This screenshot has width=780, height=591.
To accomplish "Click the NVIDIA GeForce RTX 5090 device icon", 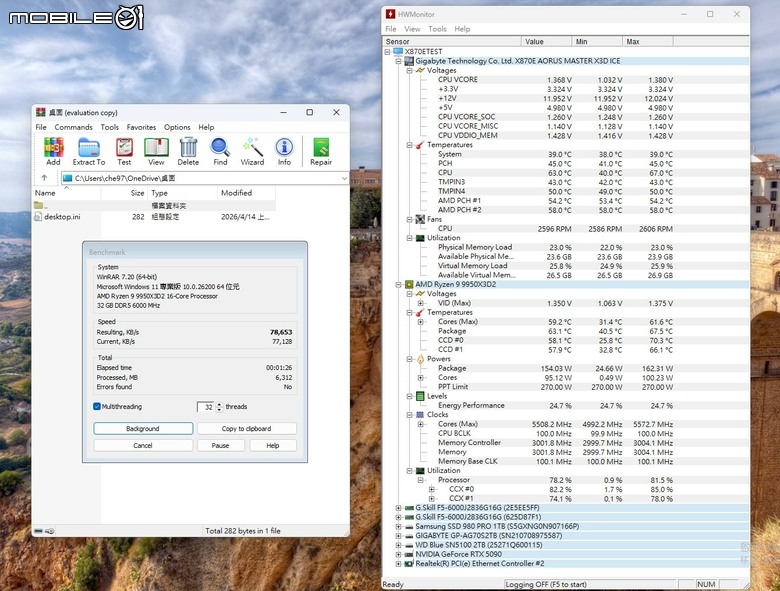I will (x=409, y=554).
